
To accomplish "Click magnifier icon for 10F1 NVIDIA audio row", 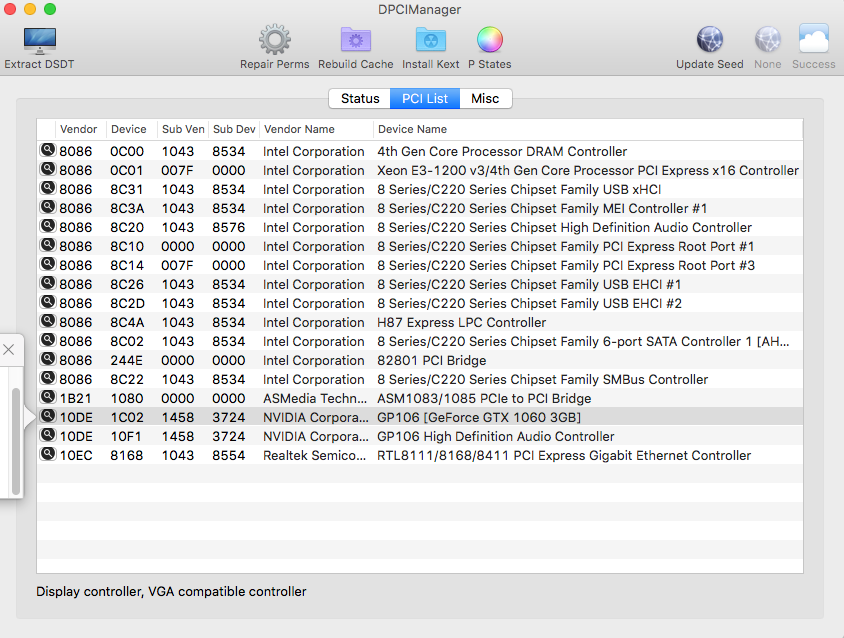I will click(x=48, y=435).
